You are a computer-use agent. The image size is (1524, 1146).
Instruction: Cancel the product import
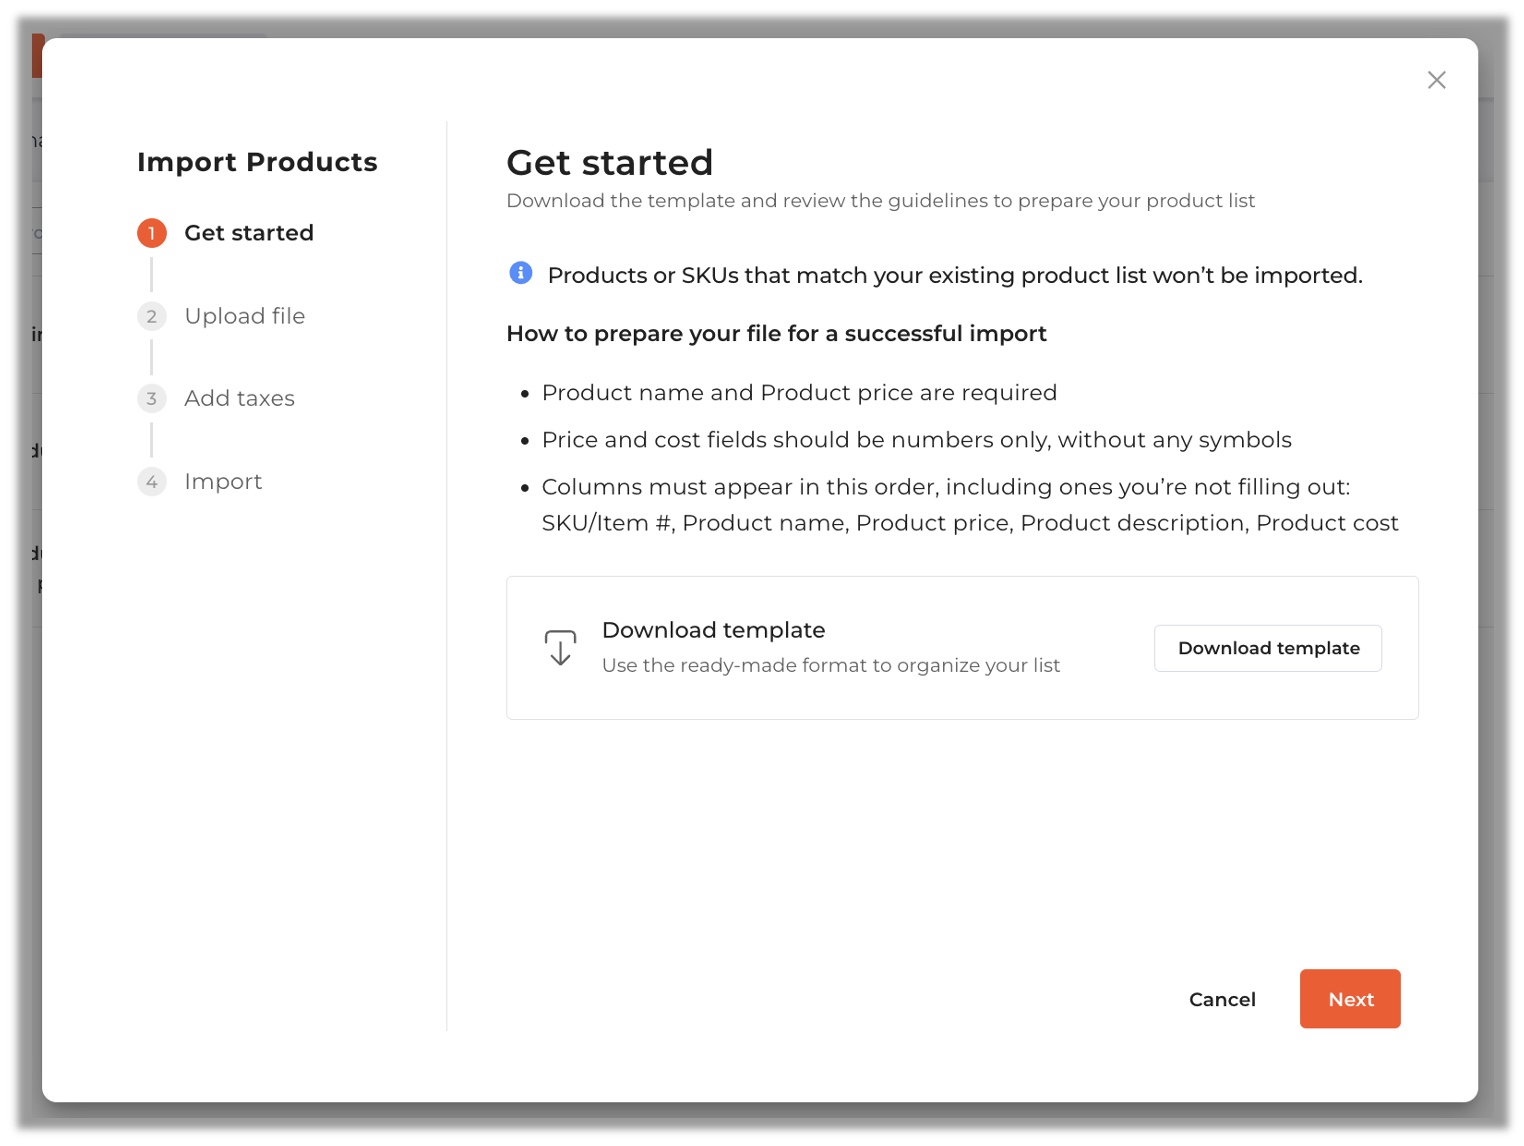[x=1222, y=999]
